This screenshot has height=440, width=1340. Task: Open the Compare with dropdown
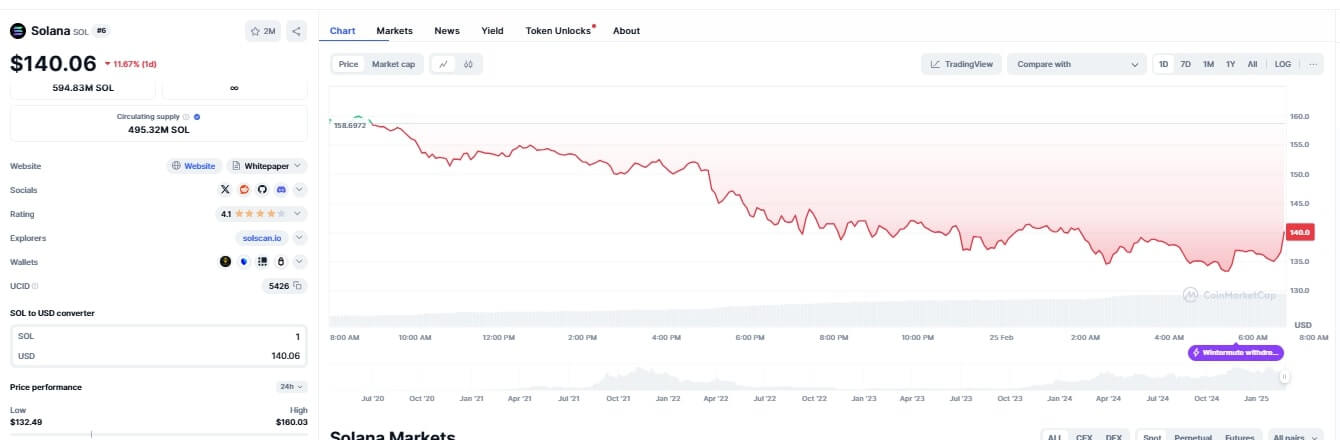[1076, 64]
